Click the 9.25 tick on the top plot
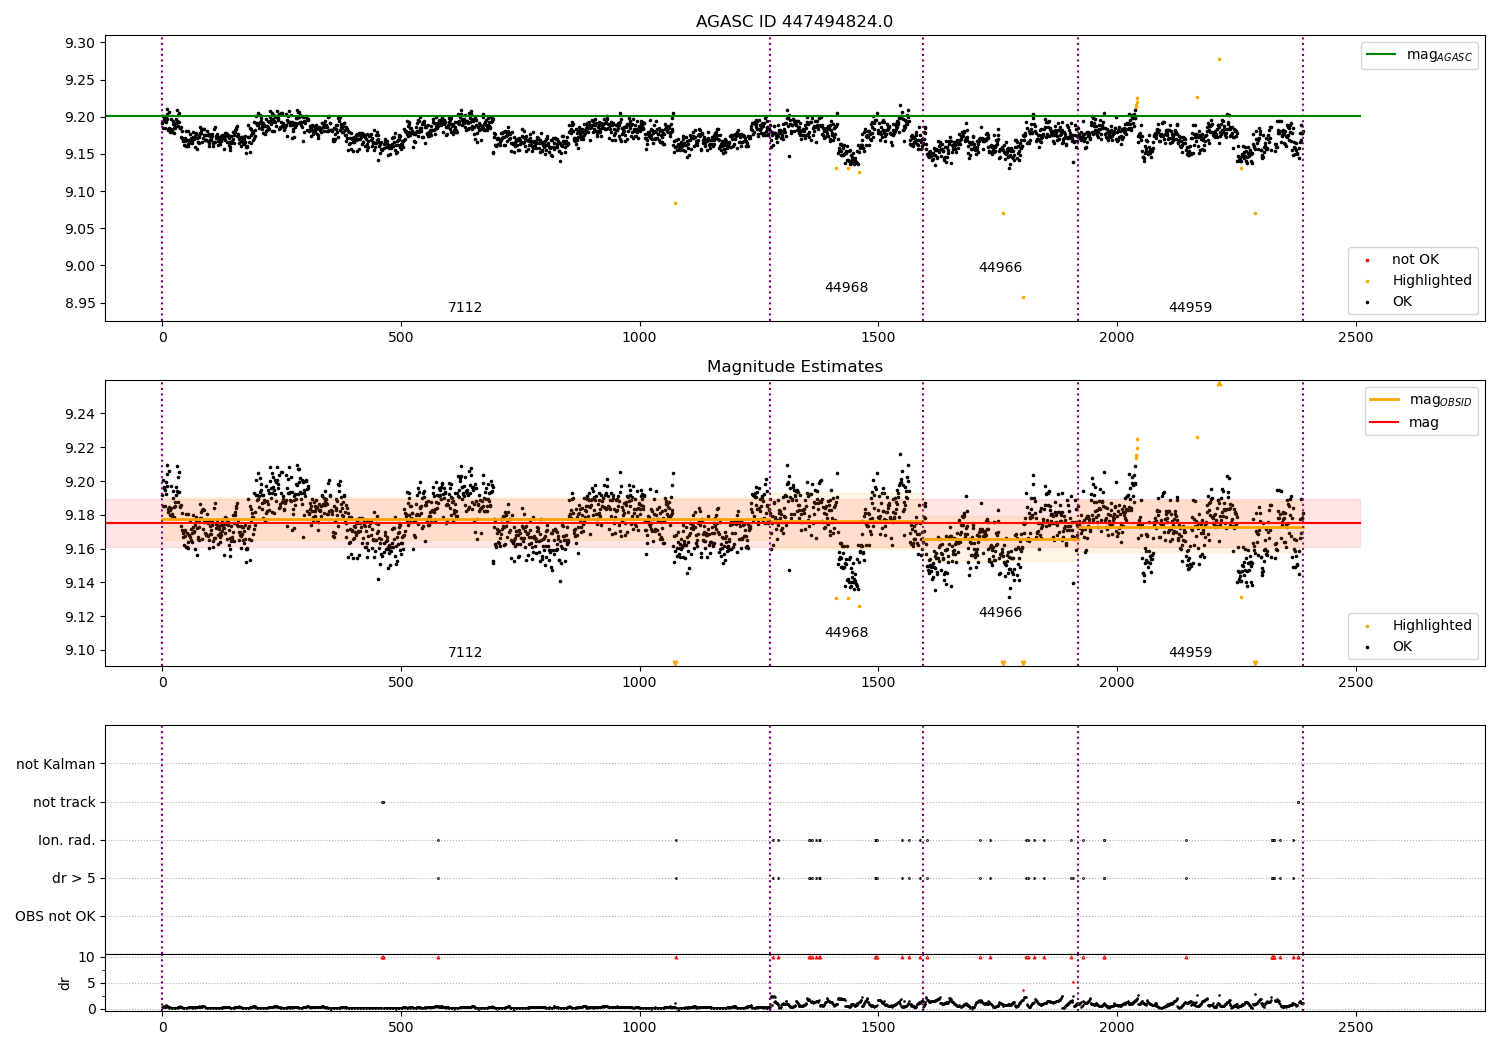Viewport: 1500px width, 1050px height. coord(80,81)
